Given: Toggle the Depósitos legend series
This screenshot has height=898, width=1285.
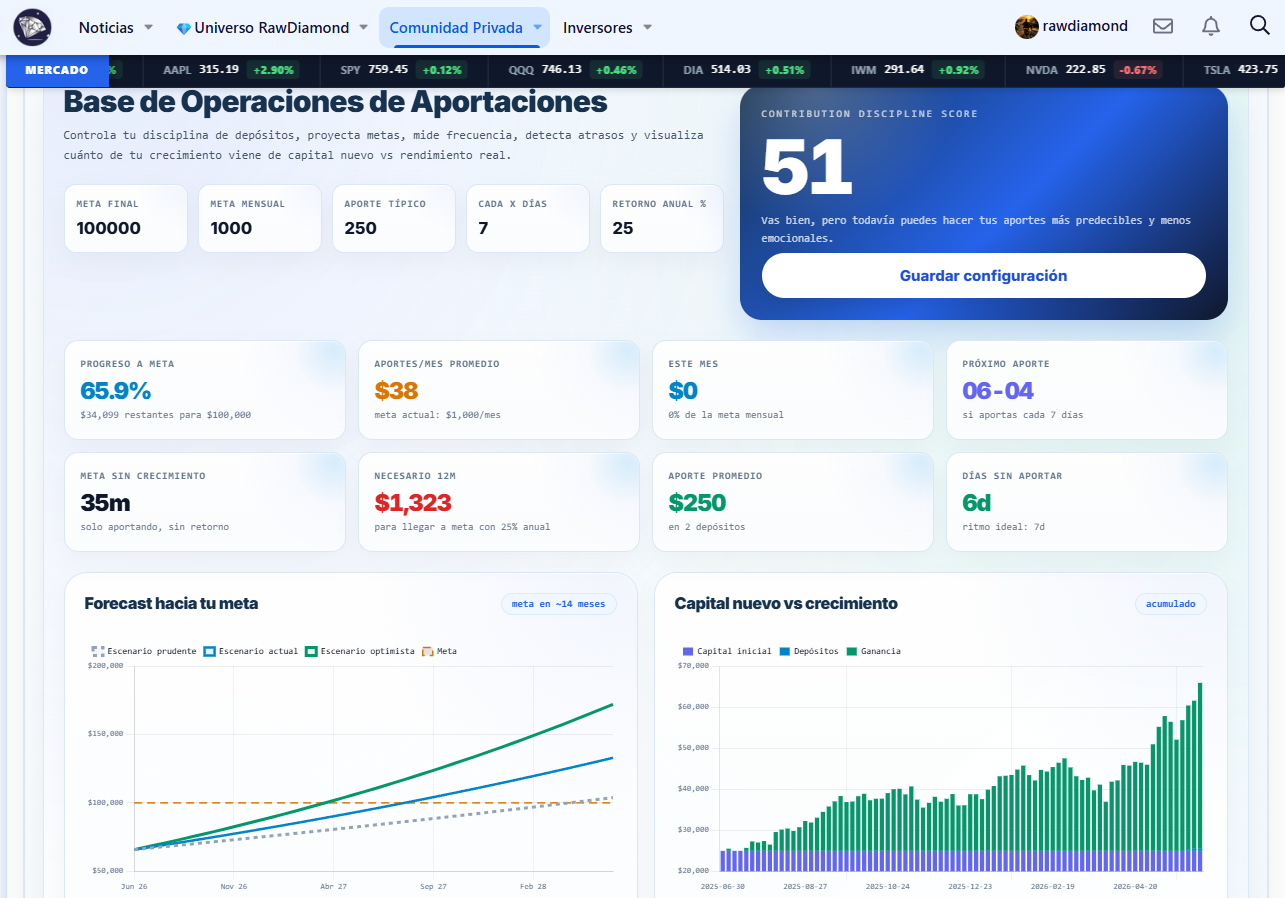Looking at the screenshot, I should 809,651.
